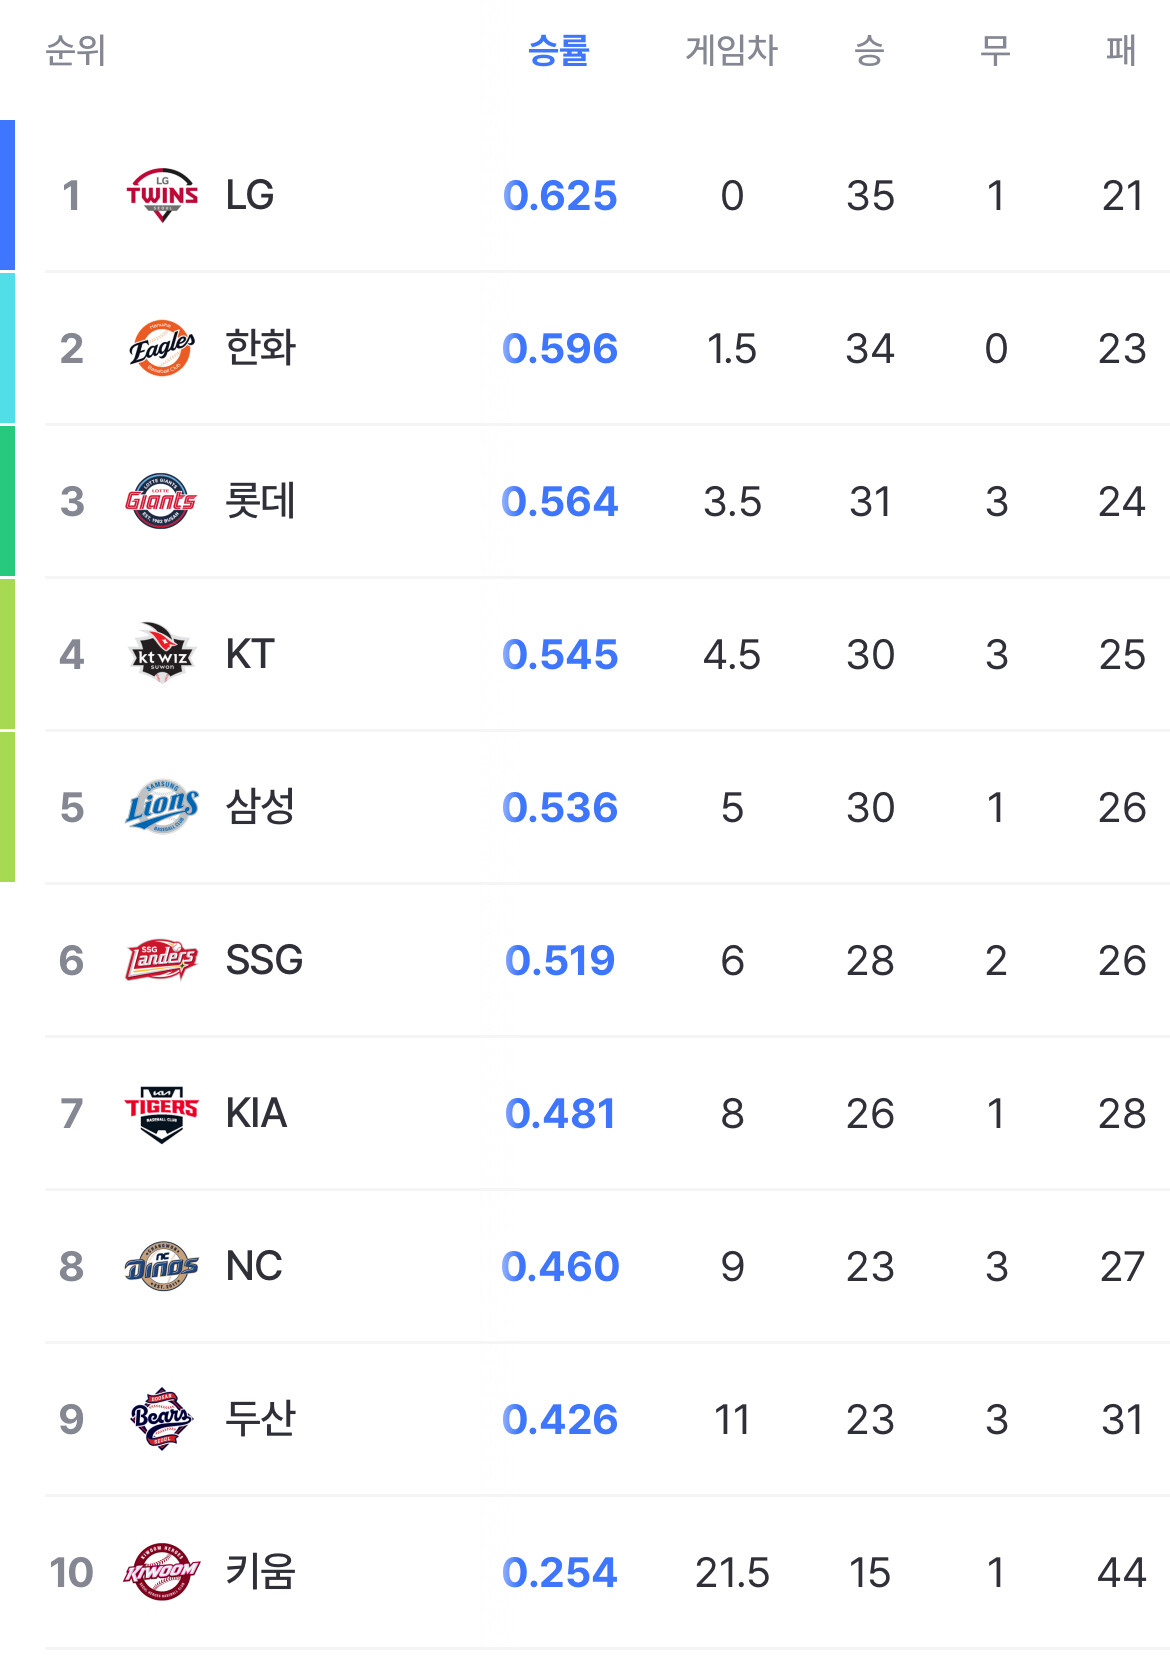Image resolution: width=1170 pixels, height=1659 pixels.
Task: Open the 한화 team name link
Action: pyautogui.click(x=260, y=348)
